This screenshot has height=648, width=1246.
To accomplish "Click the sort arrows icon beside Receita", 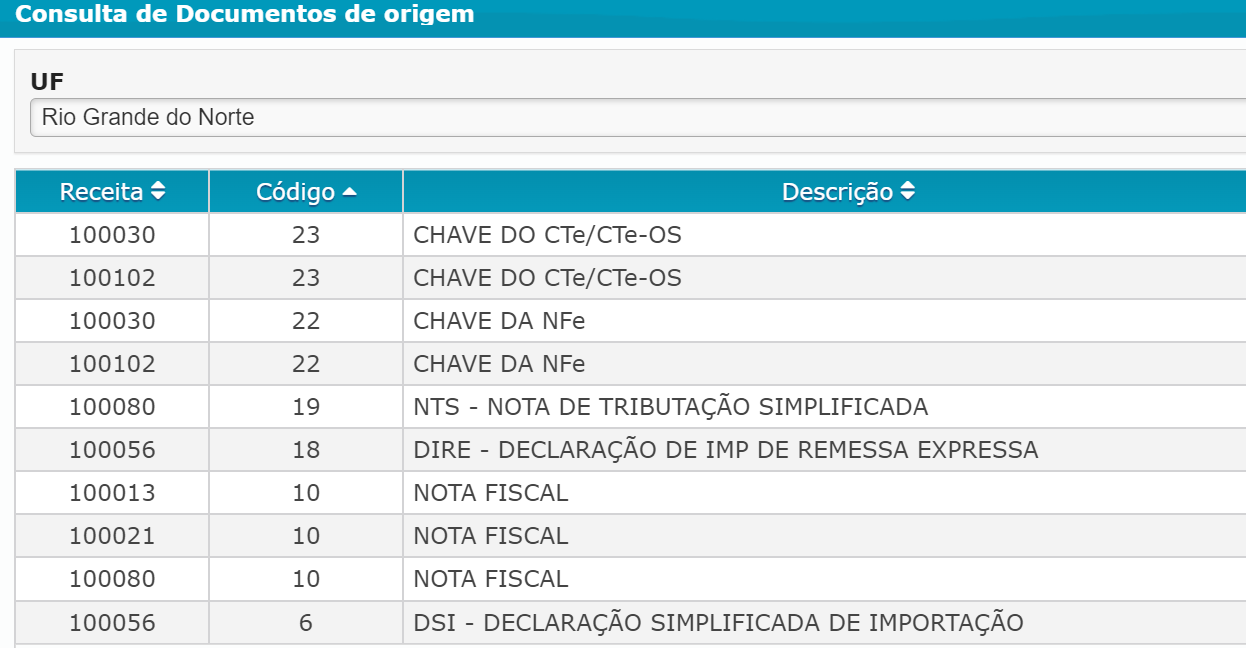I will click(x=158, y=192).
